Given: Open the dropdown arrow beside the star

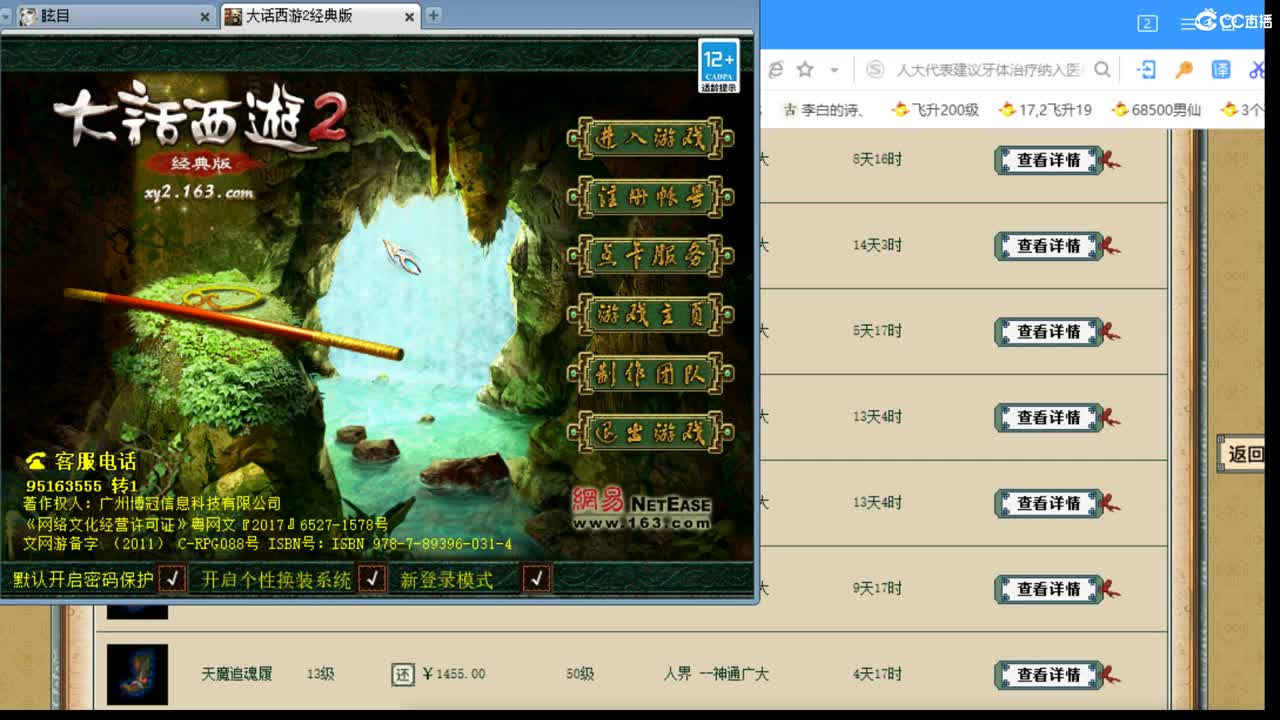Looking at the screenshot, I should point(834,70).
